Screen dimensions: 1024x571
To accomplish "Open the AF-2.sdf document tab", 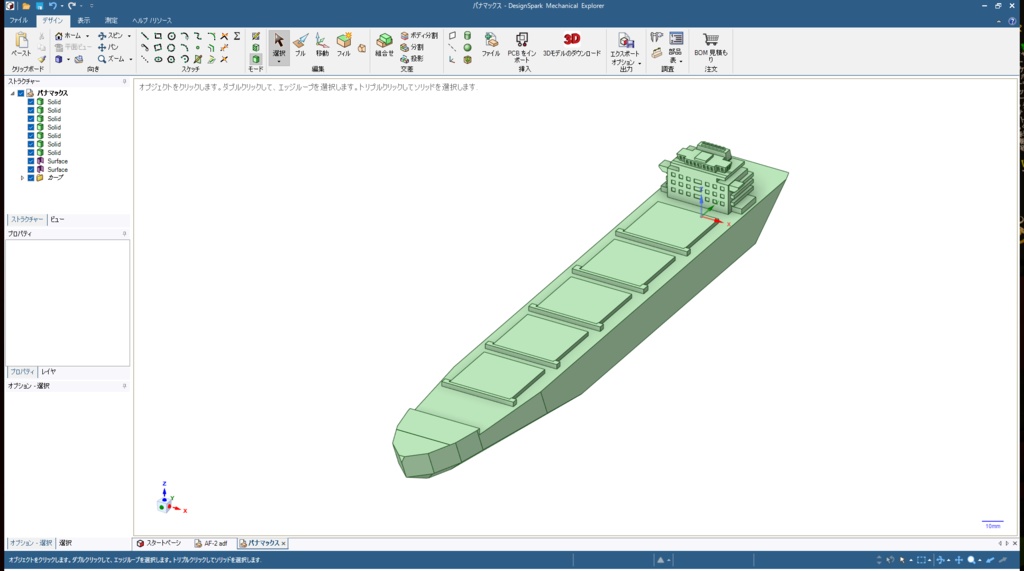I will point(211,544).
